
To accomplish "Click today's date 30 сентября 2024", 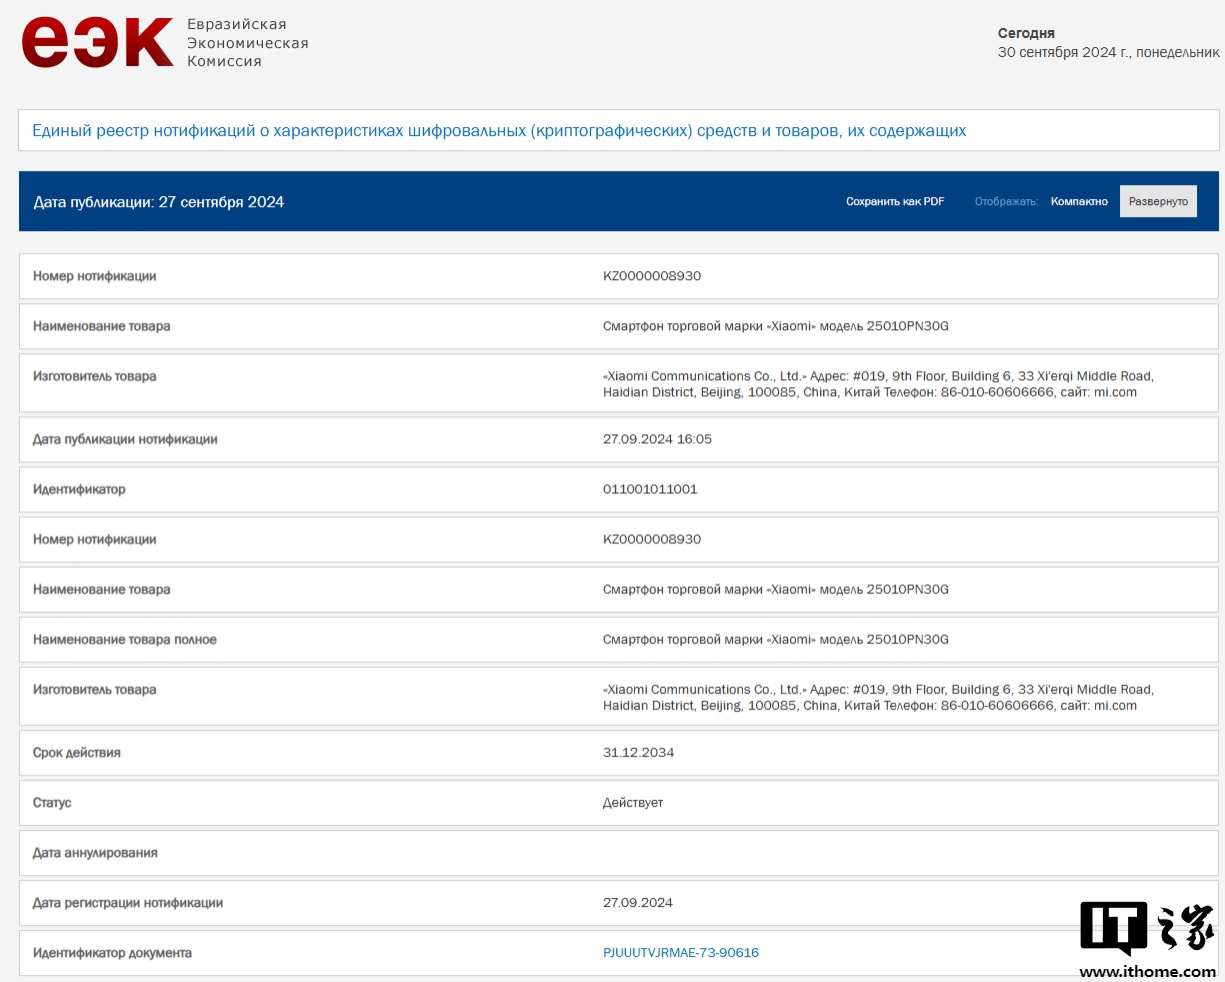I will click(x=1108, y=52).
